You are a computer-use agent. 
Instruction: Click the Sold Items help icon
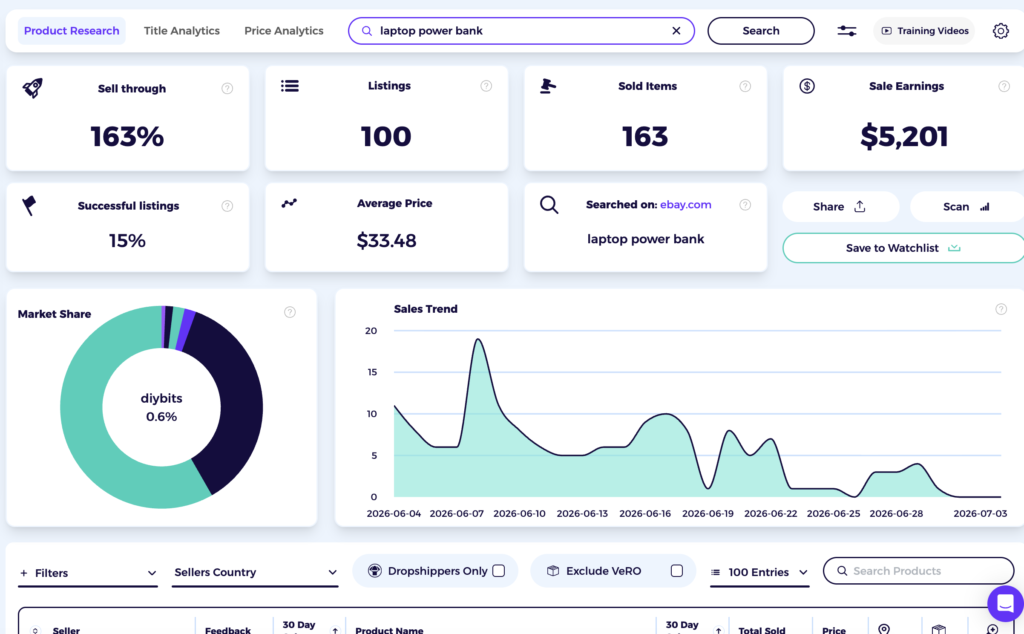click(745, 86)
